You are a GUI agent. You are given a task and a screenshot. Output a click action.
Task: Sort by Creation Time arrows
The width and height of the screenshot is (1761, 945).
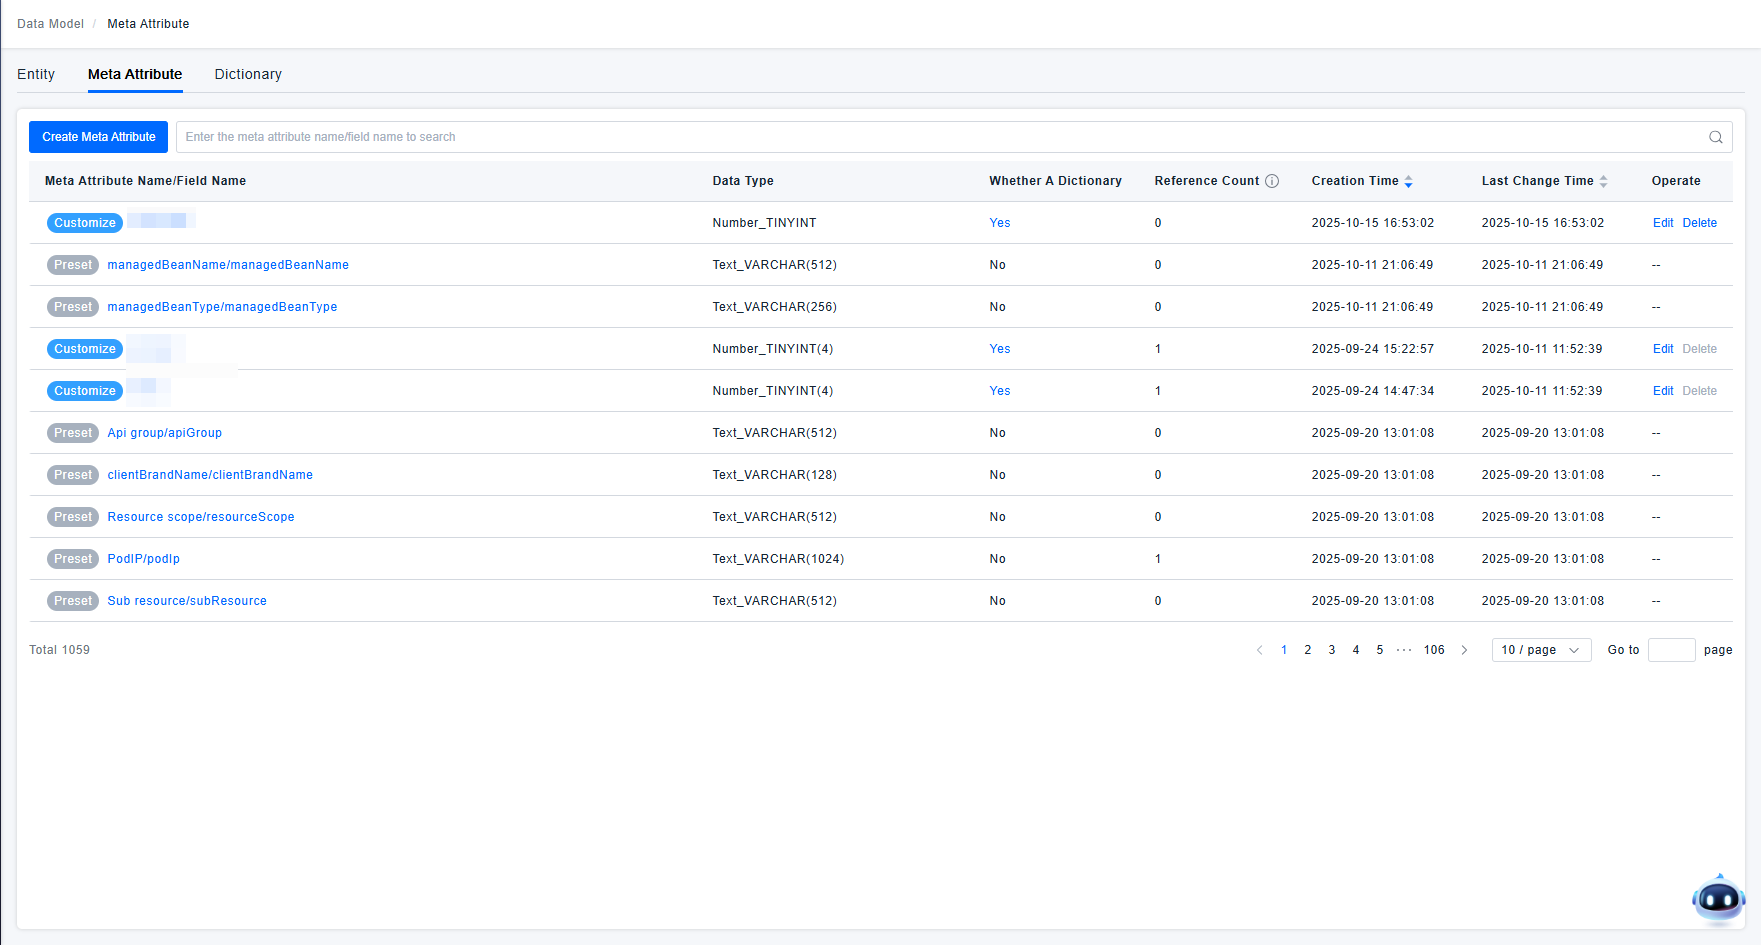click(1408, 181)
